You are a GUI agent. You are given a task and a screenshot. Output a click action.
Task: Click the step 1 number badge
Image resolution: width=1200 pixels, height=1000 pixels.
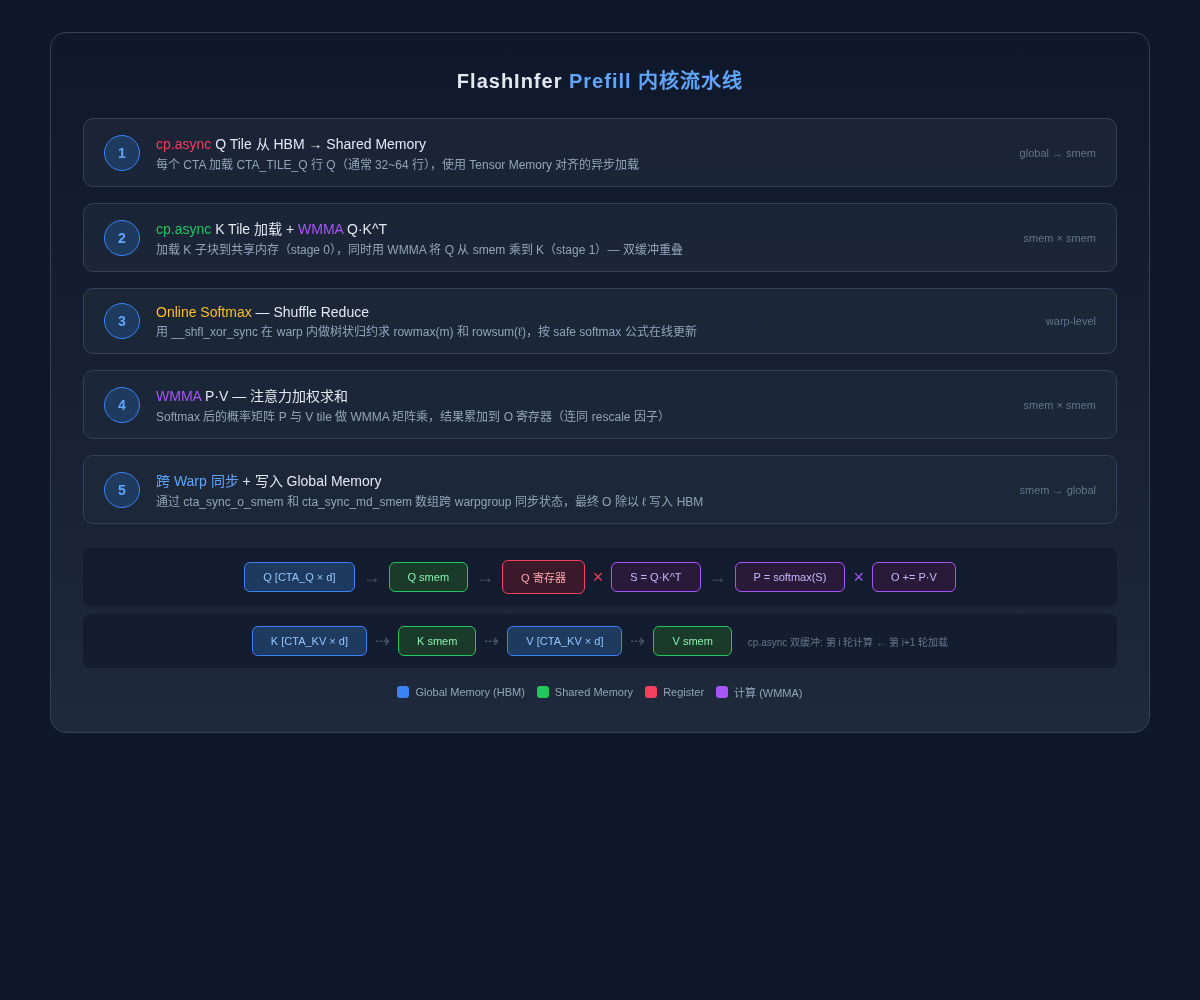point(122,153)
